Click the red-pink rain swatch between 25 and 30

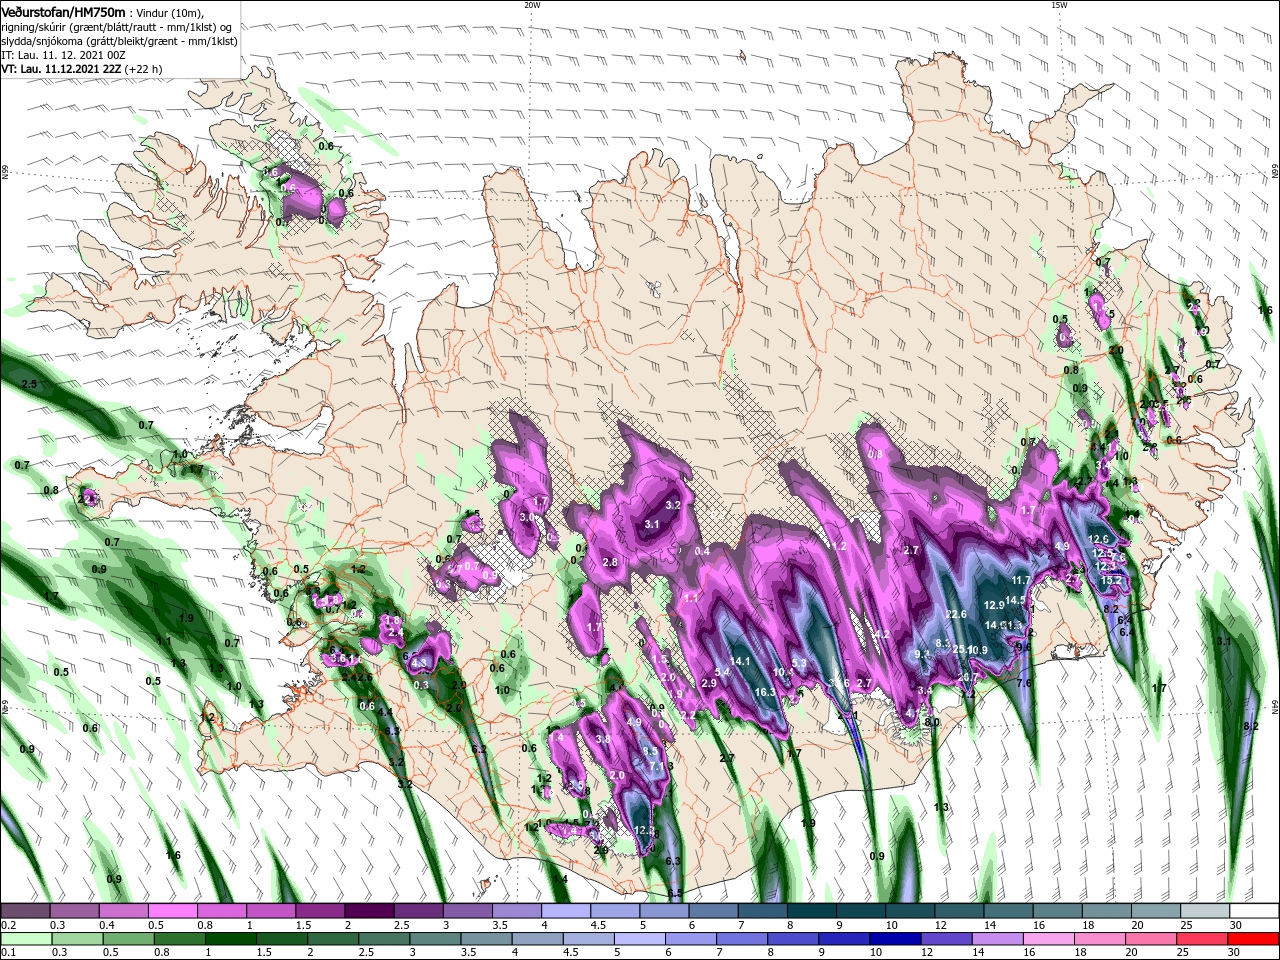[1202, 939]
